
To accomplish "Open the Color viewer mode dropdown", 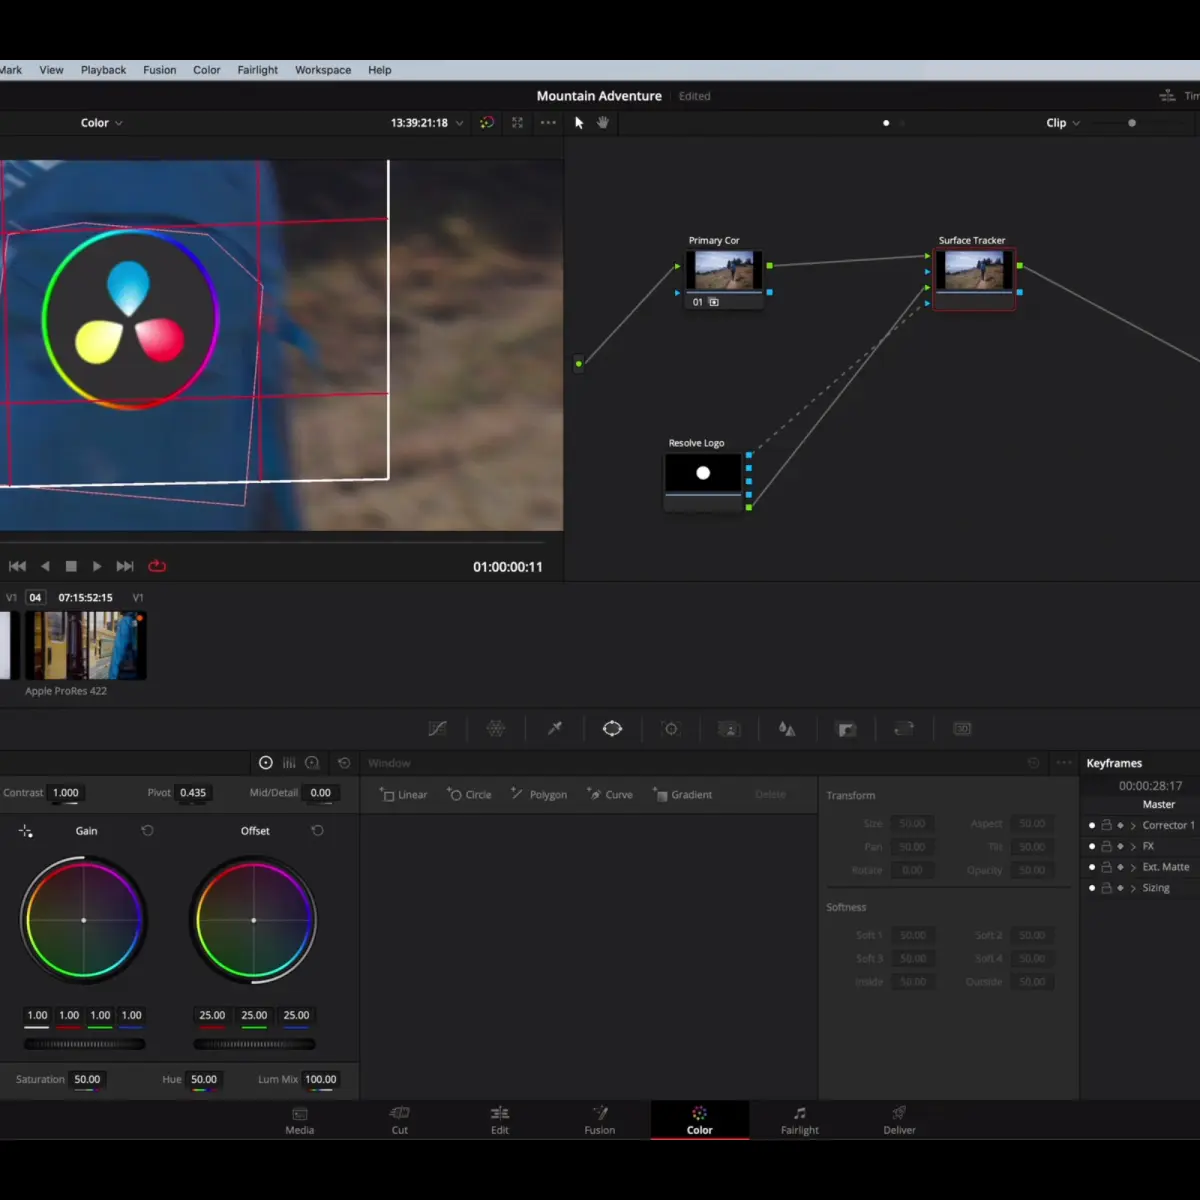I will pos(101,123).
